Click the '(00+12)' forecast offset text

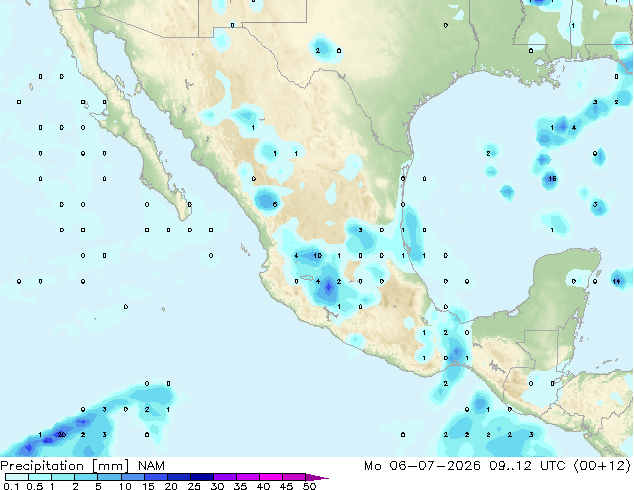click(602, 466)
